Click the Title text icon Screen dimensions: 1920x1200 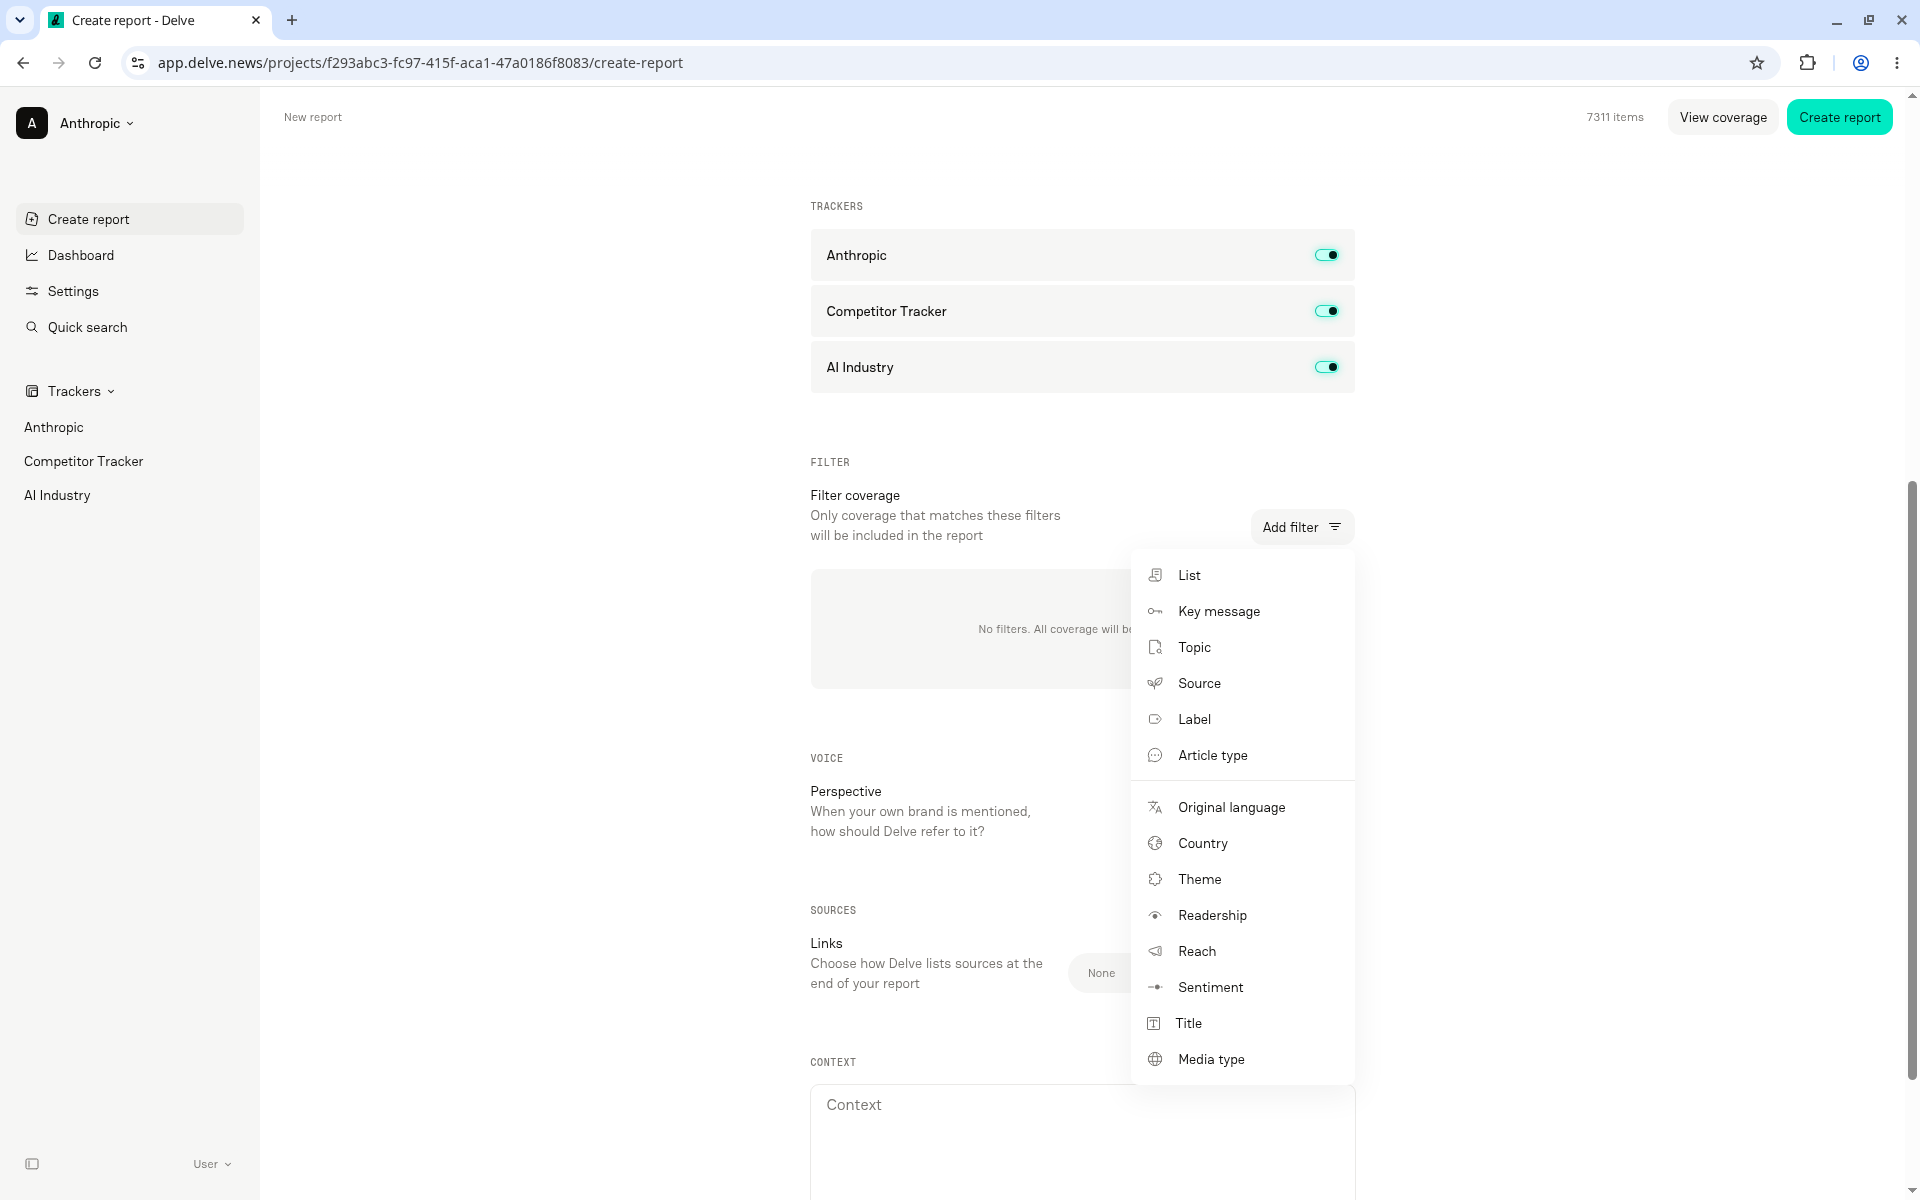pos(1154,1023)
